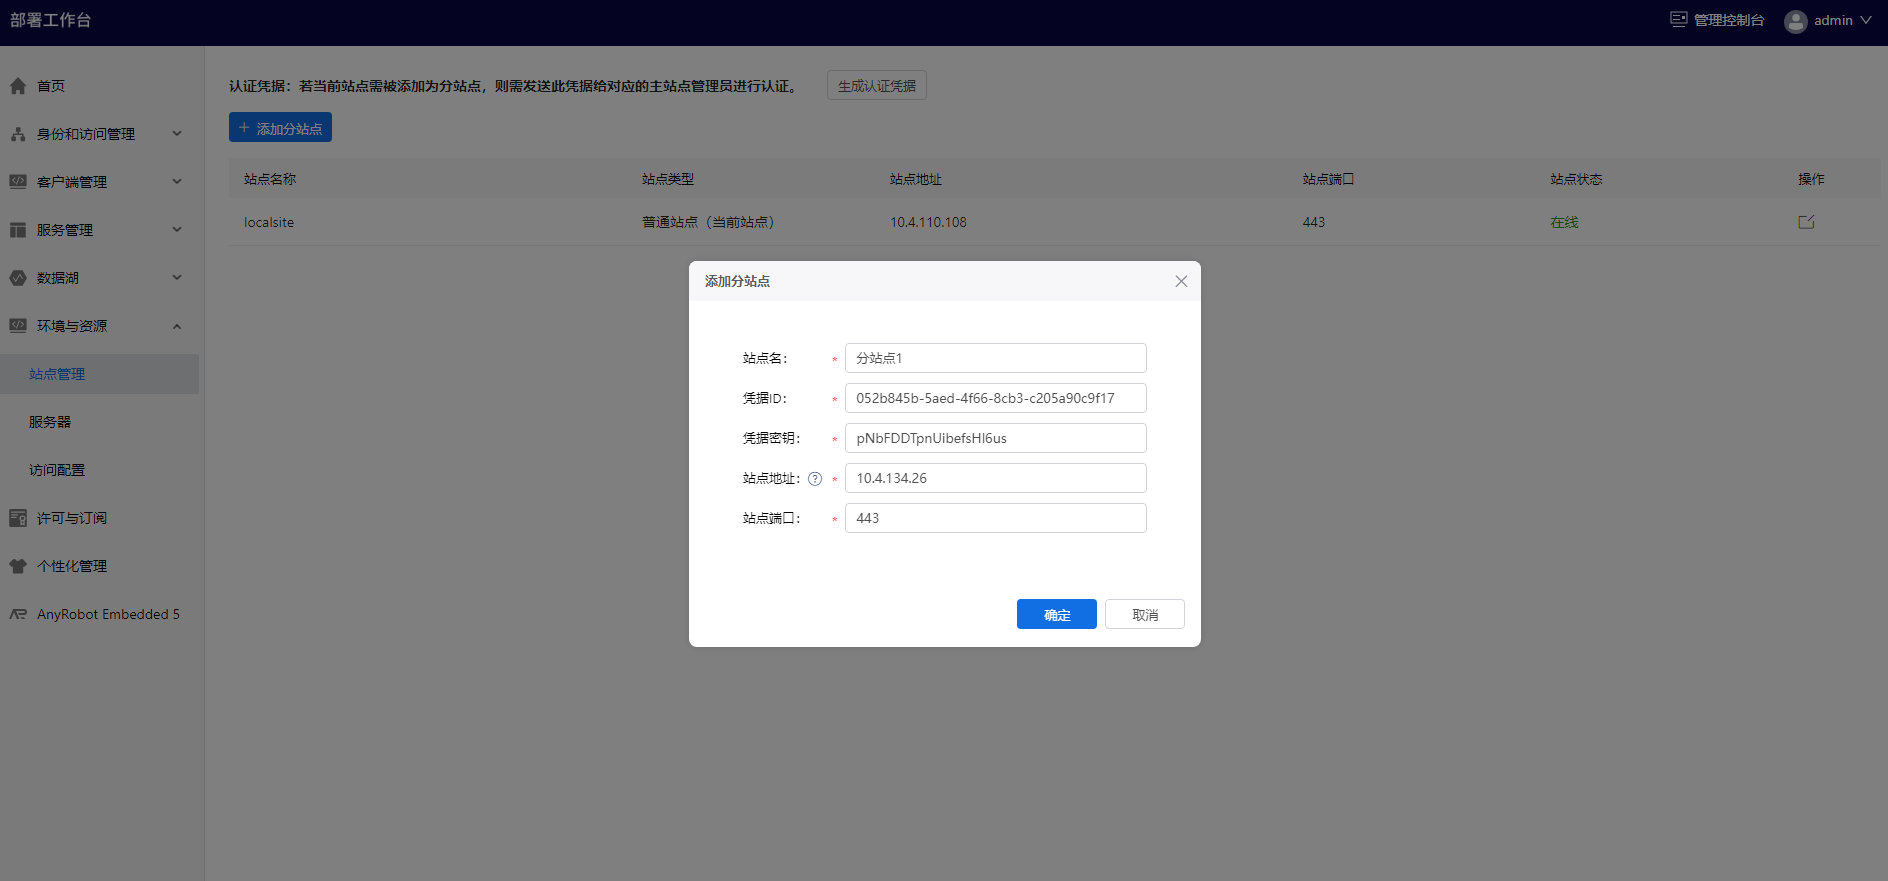
Task: Expand the 客户端管理 menu arrow
Action: [x=177, y=182]
